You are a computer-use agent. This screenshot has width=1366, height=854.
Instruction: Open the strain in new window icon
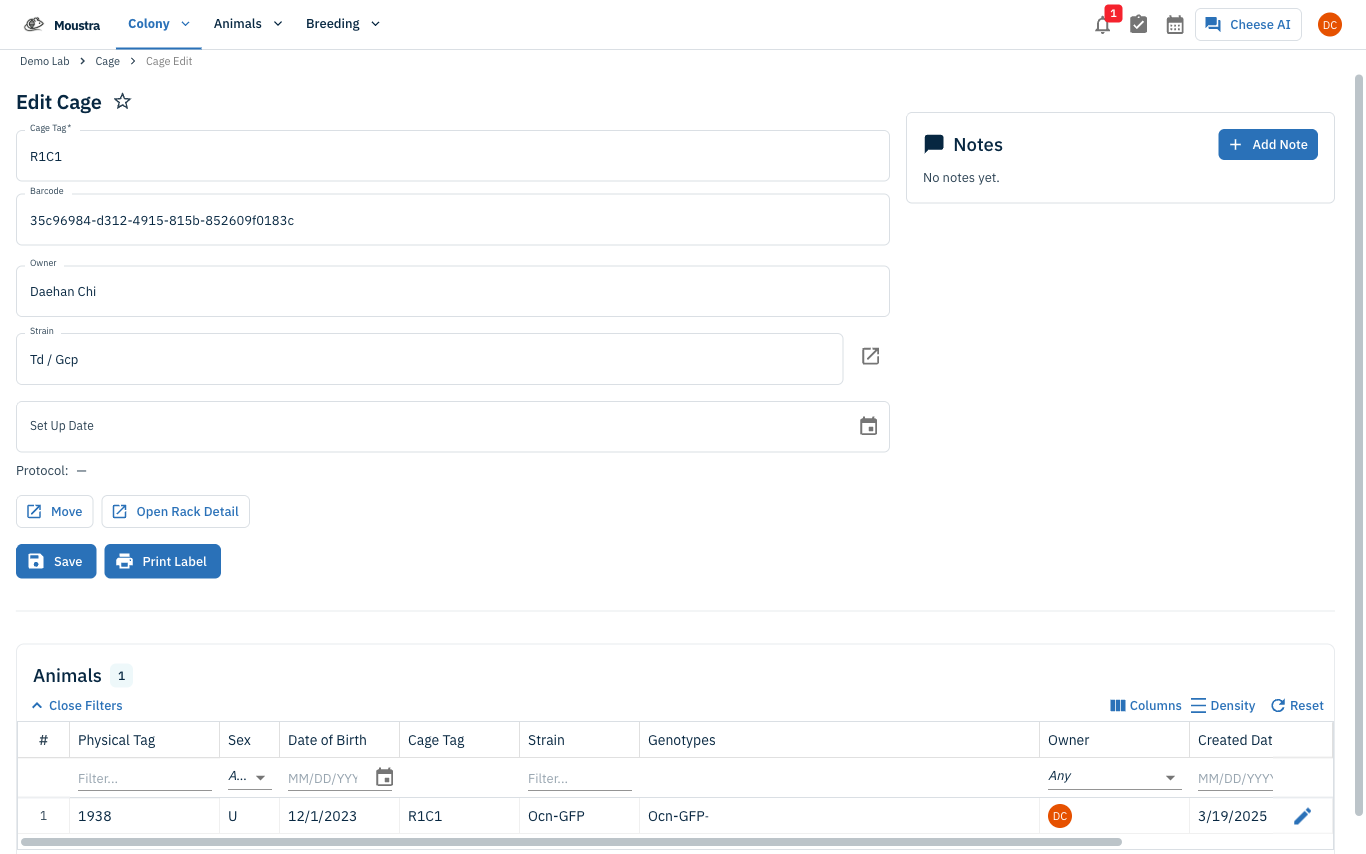tap(870, 356)
